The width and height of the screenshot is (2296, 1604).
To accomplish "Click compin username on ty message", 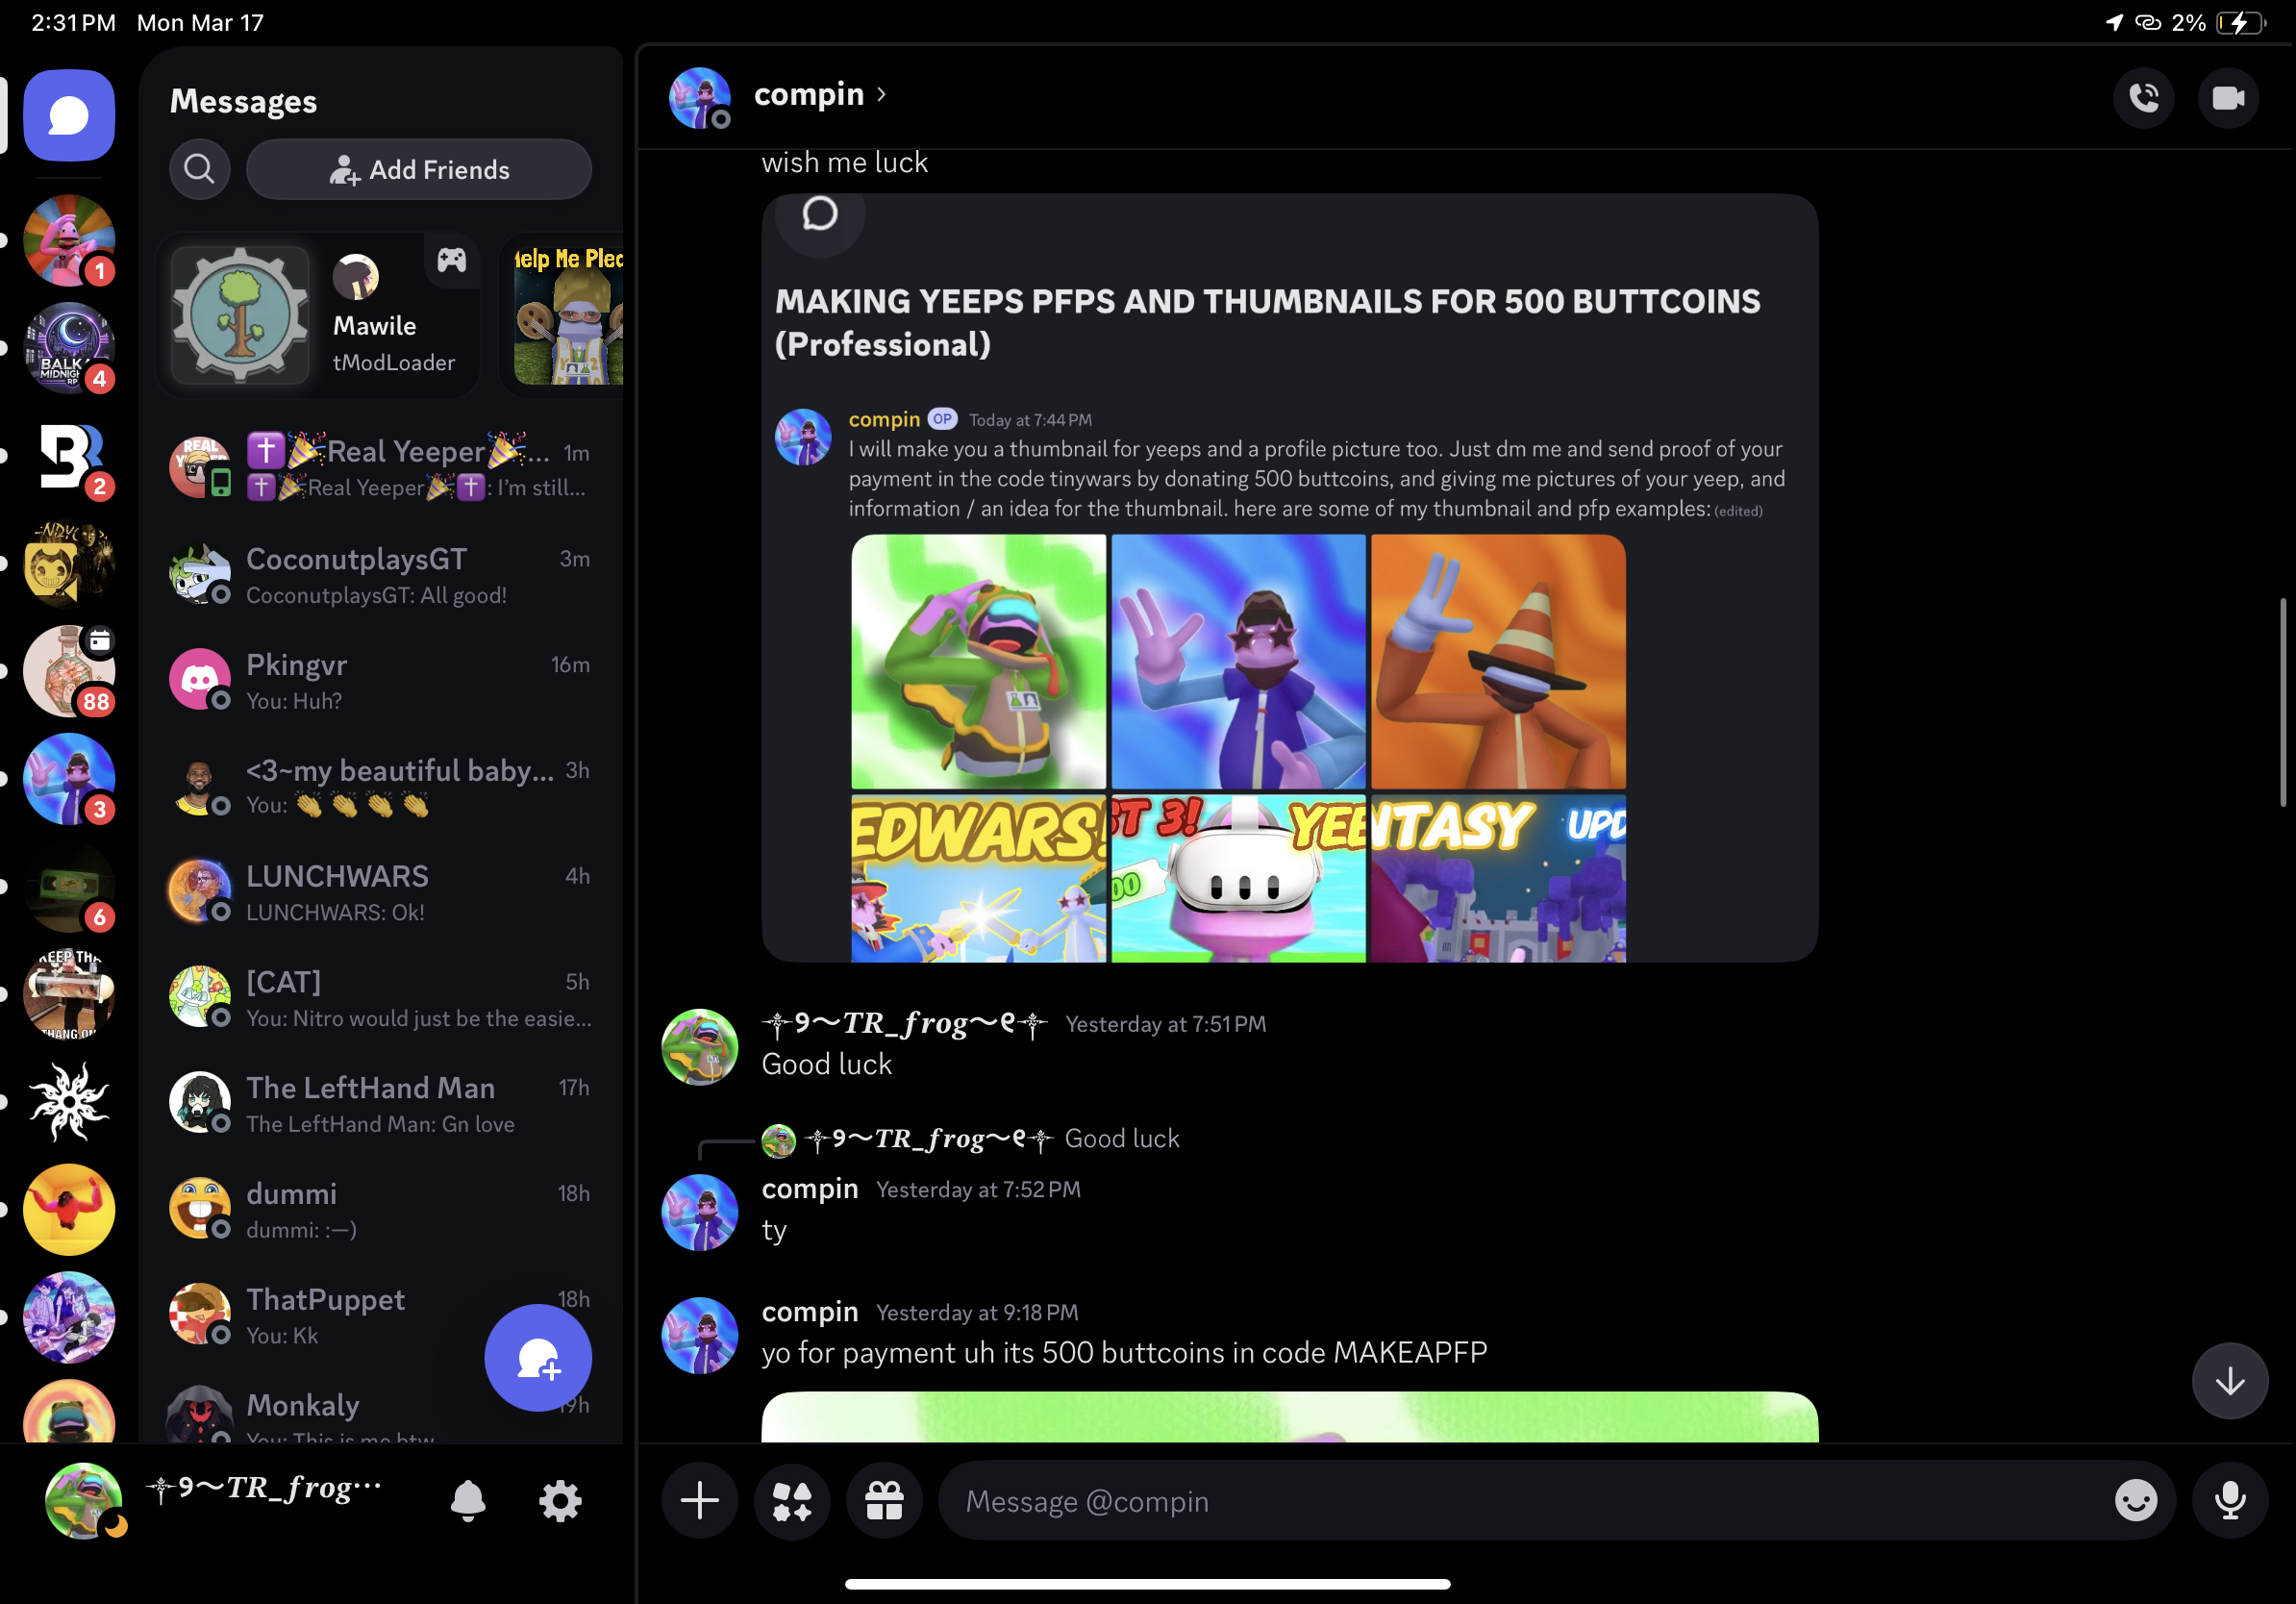I will point(810,1188).
